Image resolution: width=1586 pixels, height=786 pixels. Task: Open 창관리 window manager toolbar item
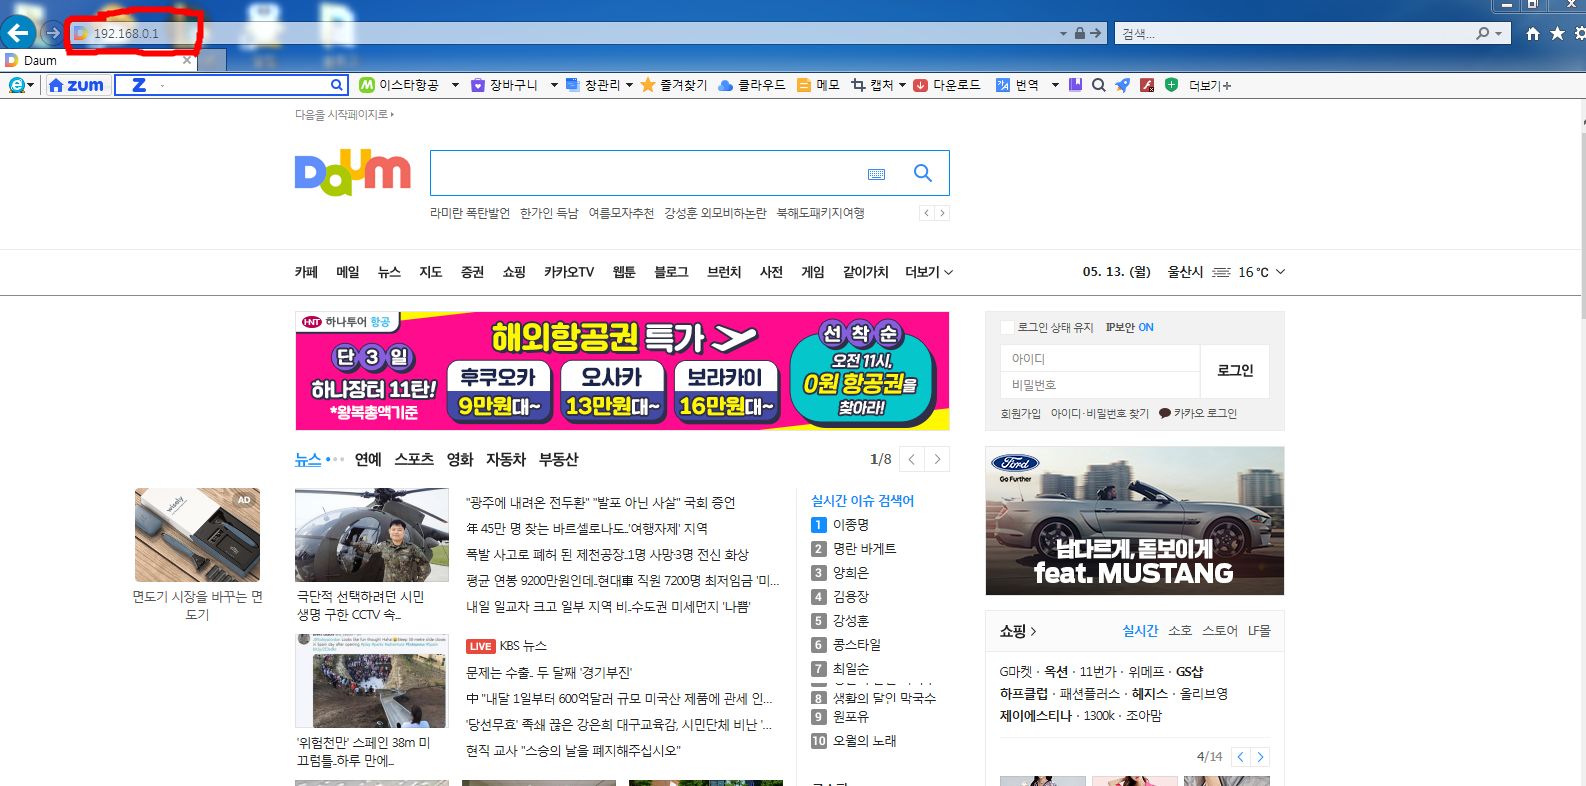[x=593, y=85]
